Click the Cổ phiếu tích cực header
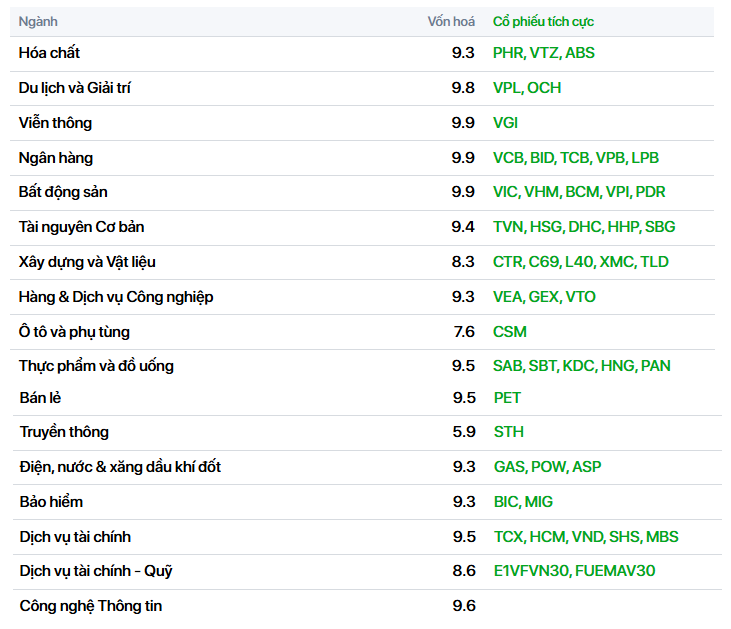This screenshot has height=629, width=731. pyautogui.click(x=543, y=21)
